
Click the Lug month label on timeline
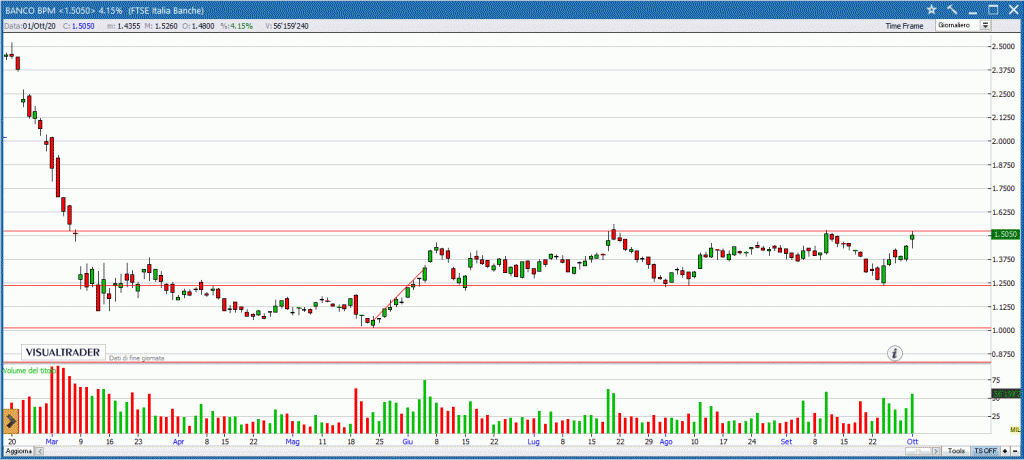[x=534, y=442]
